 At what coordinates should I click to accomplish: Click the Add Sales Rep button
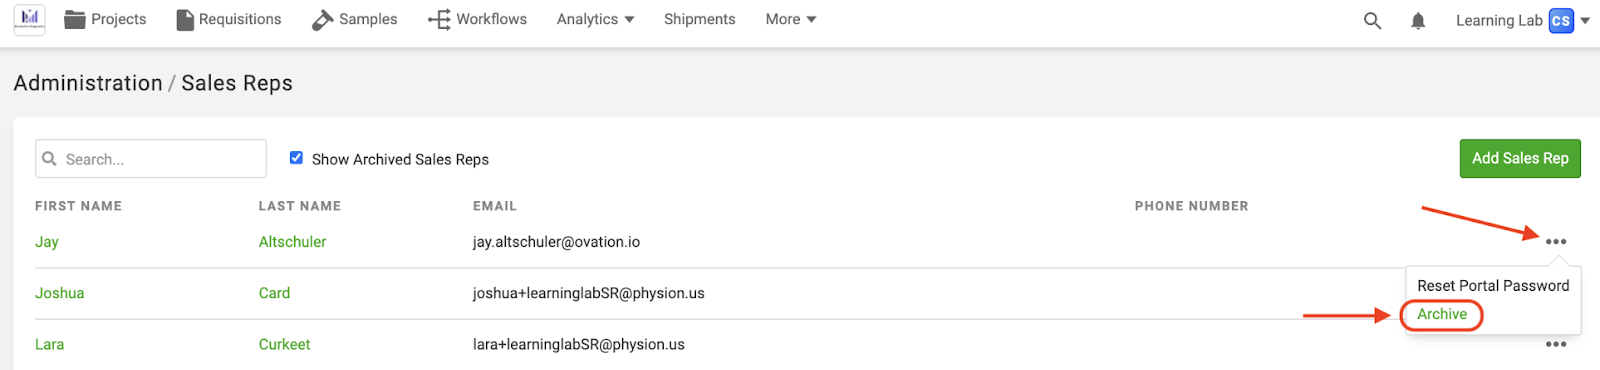(x=1520, y=158)
